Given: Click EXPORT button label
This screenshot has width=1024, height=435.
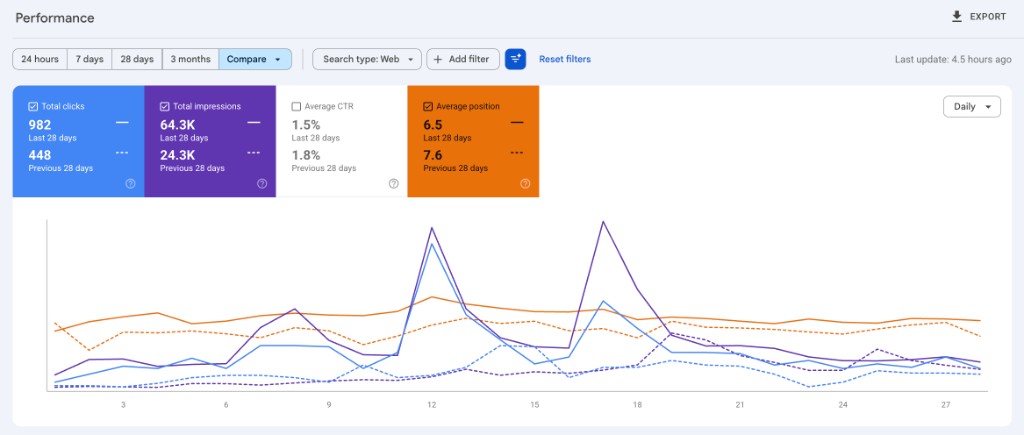Looking at the screenshot, I should (987, 17).
